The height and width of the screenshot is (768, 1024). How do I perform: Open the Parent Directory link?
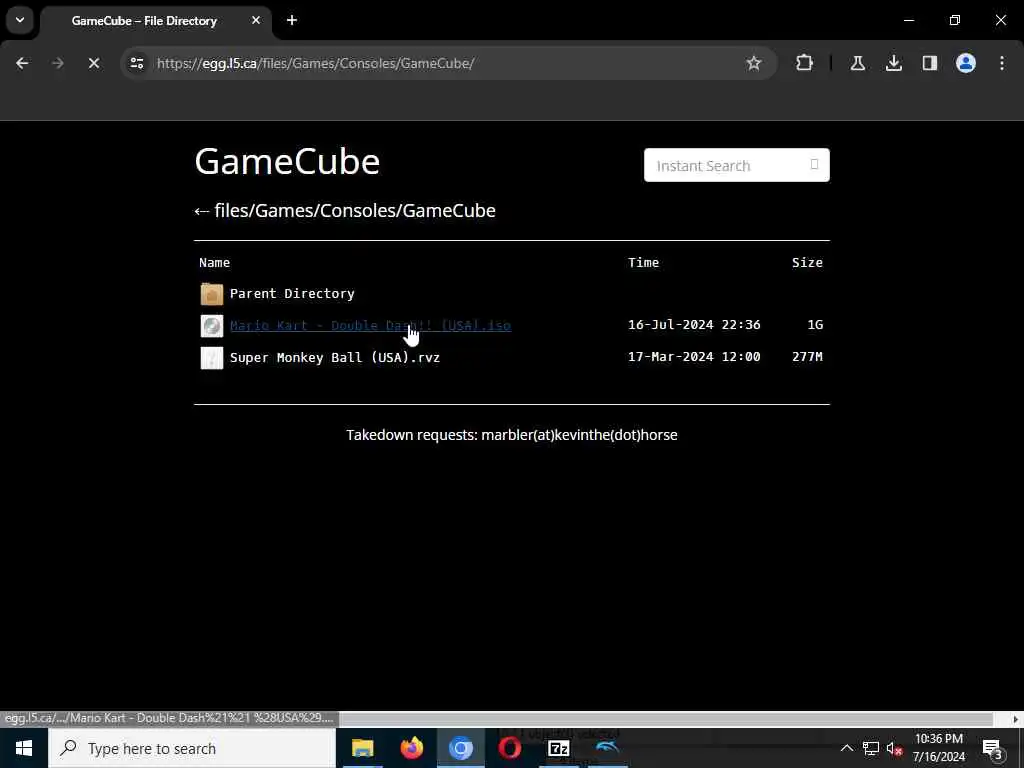[x=292, y=294]
